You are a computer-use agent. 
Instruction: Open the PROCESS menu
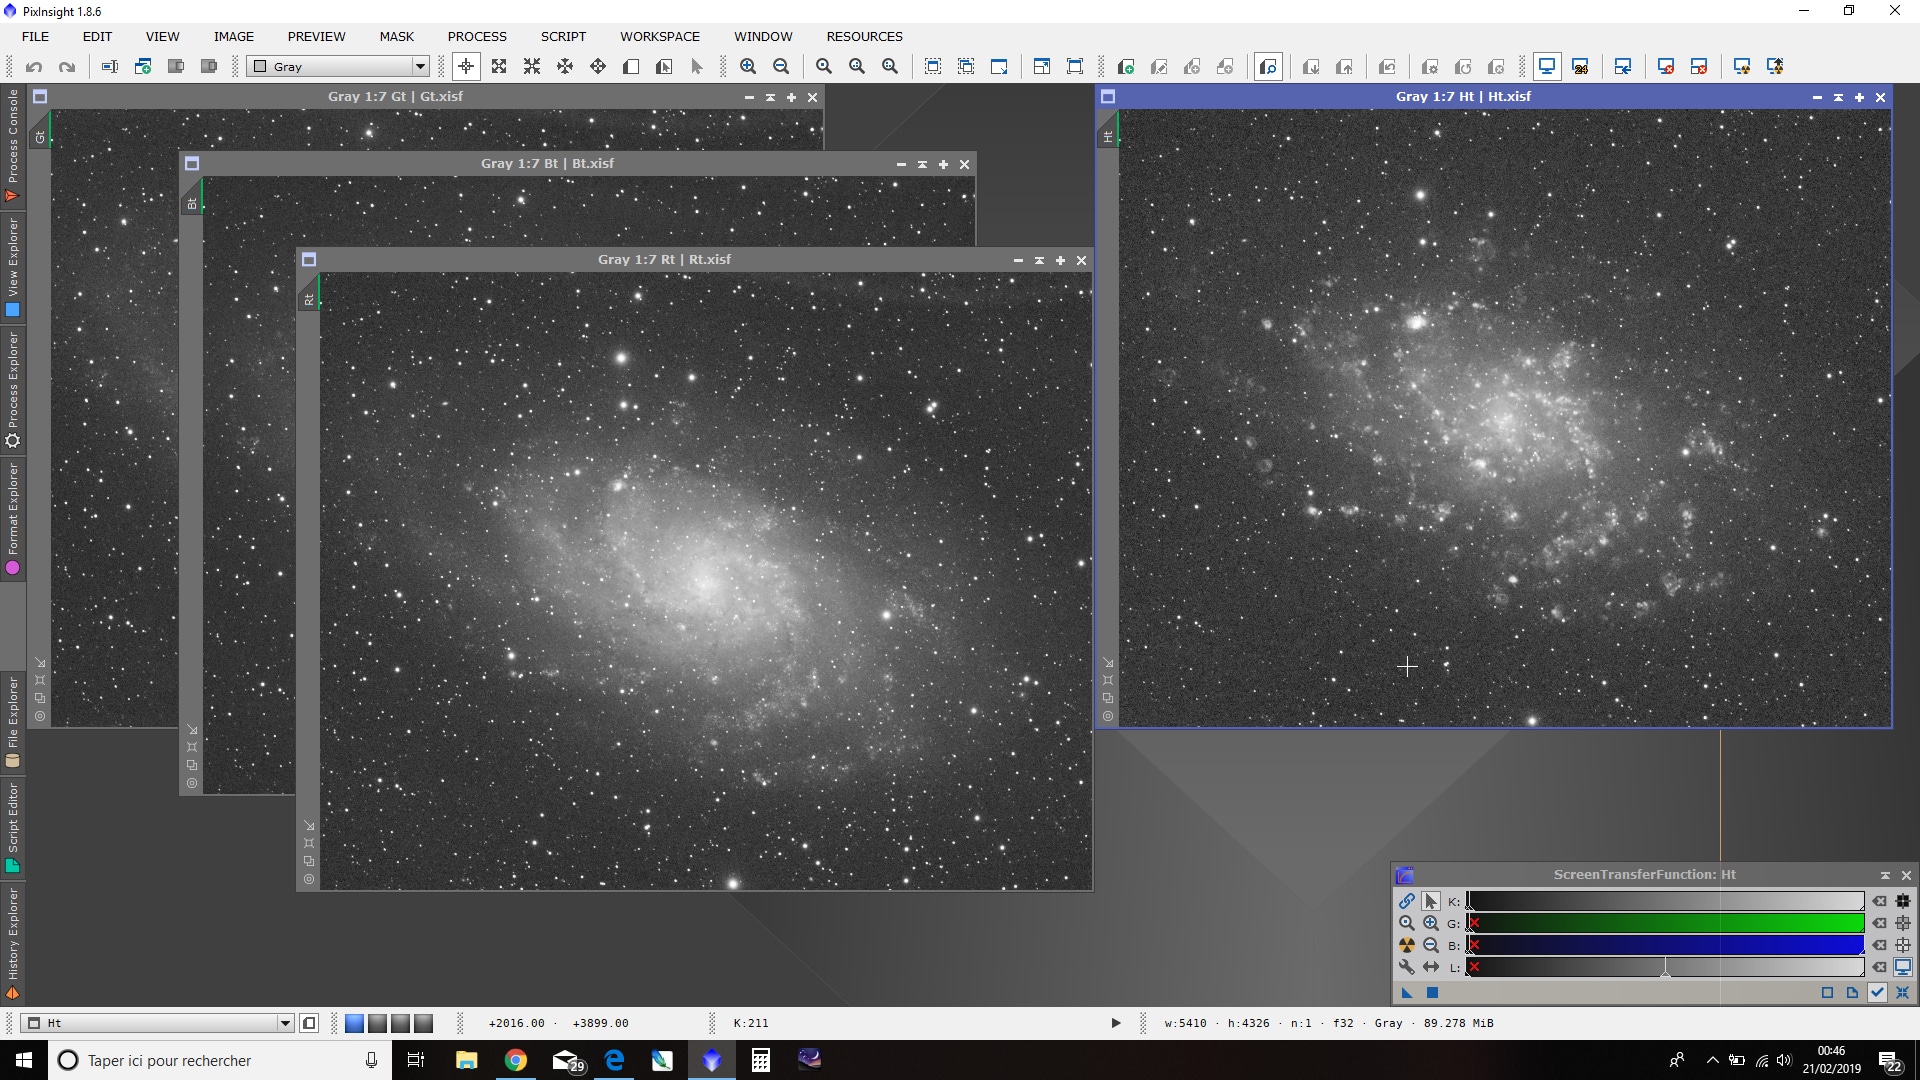[477, 36]
